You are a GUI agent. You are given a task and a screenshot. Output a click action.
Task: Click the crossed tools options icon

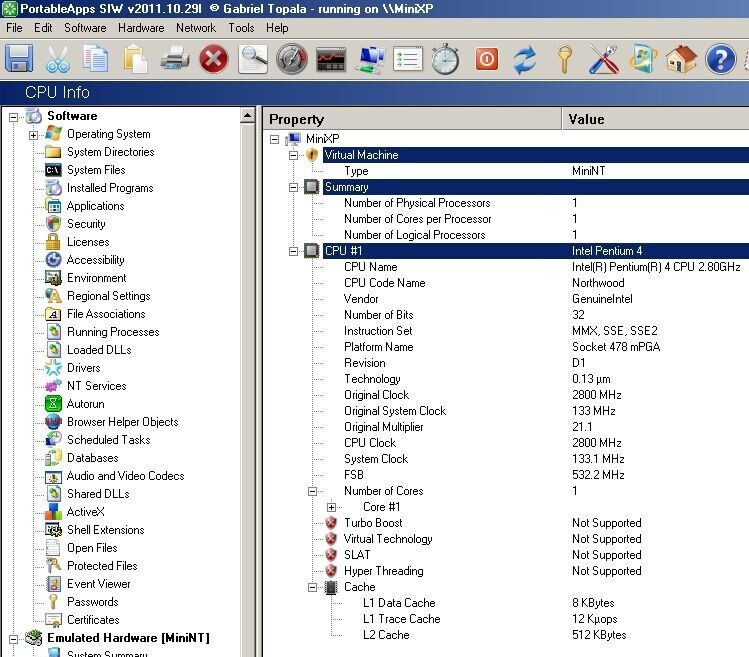click(603, 59)
